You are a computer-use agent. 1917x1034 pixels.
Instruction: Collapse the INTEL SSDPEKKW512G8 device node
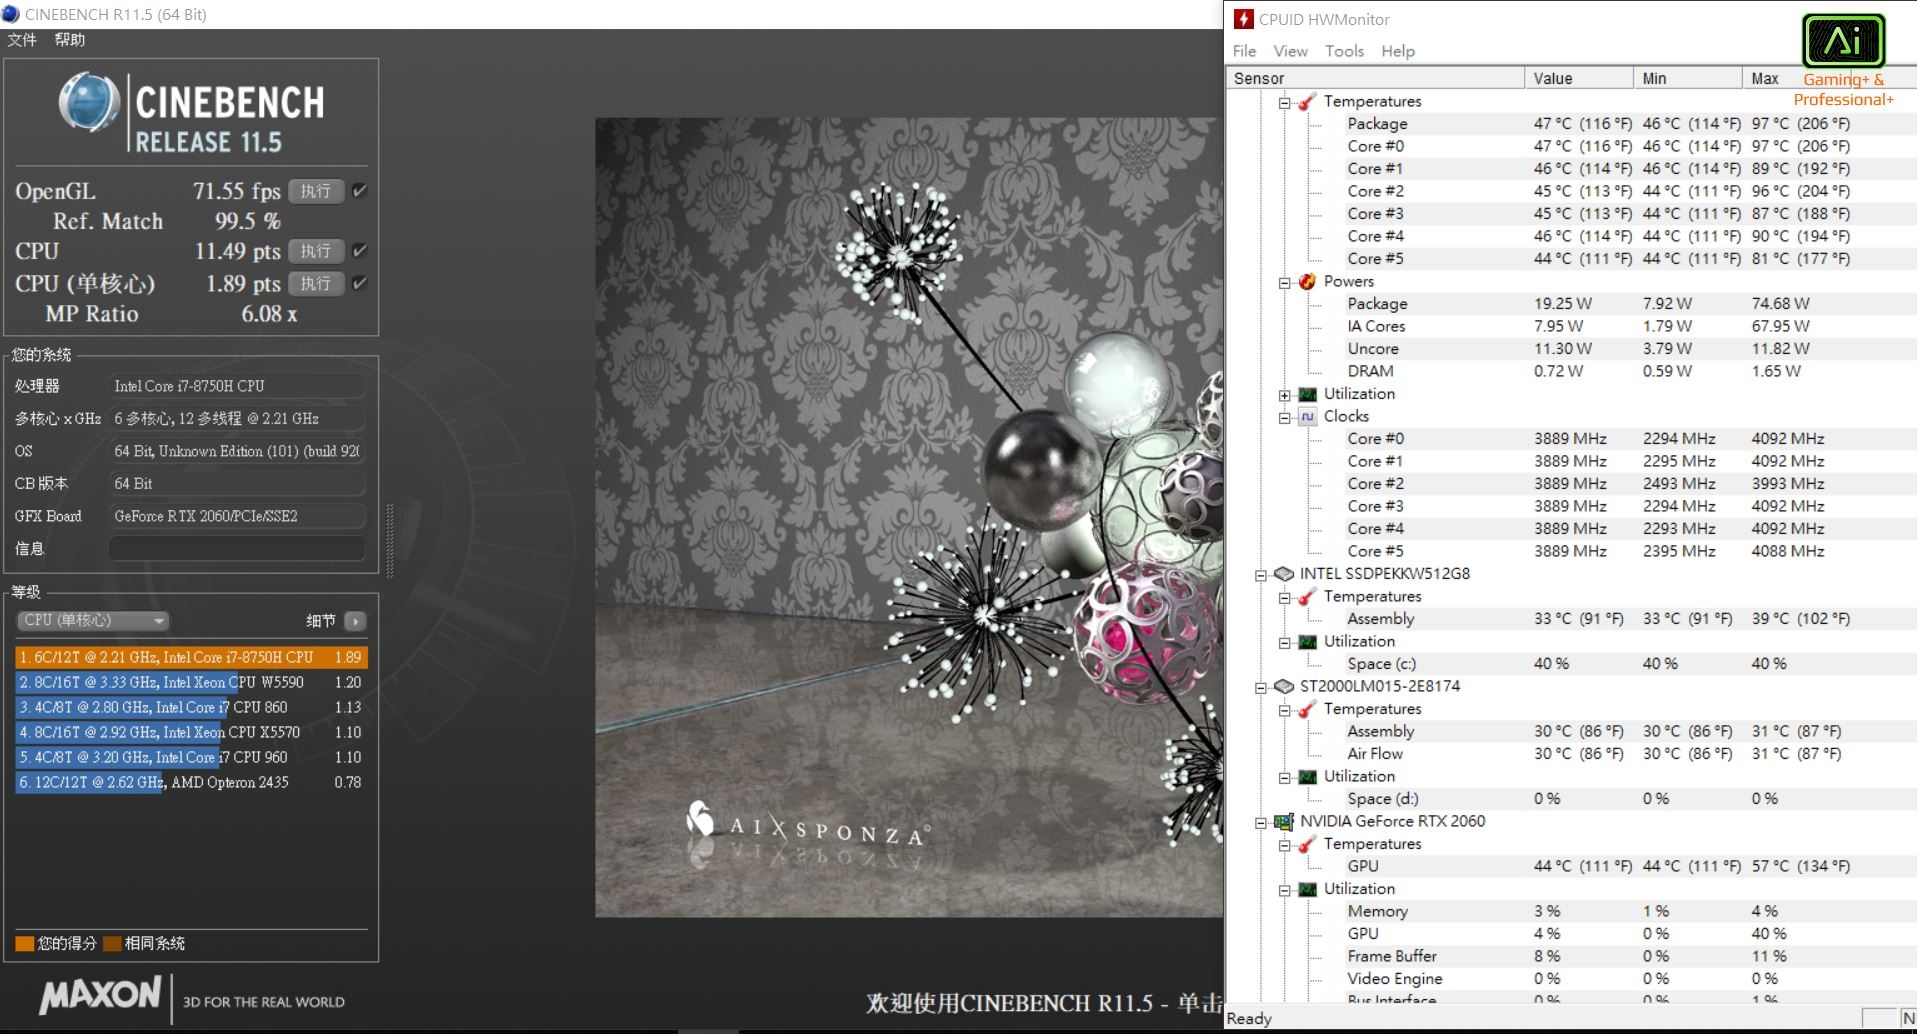click(1262, 575)
